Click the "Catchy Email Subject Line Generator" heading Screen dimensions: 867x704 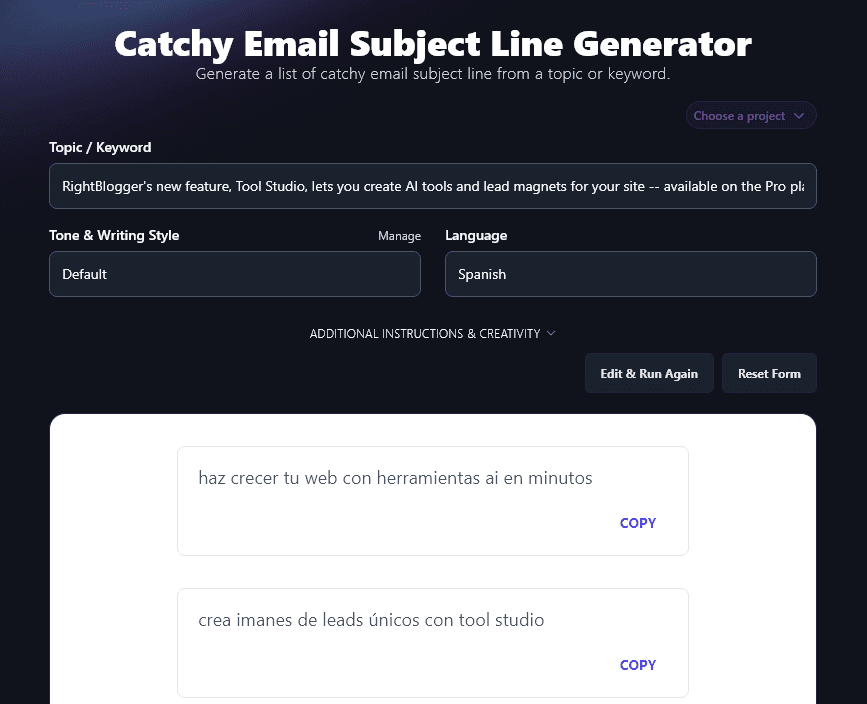pyautogui.click(x=433, y=44)
